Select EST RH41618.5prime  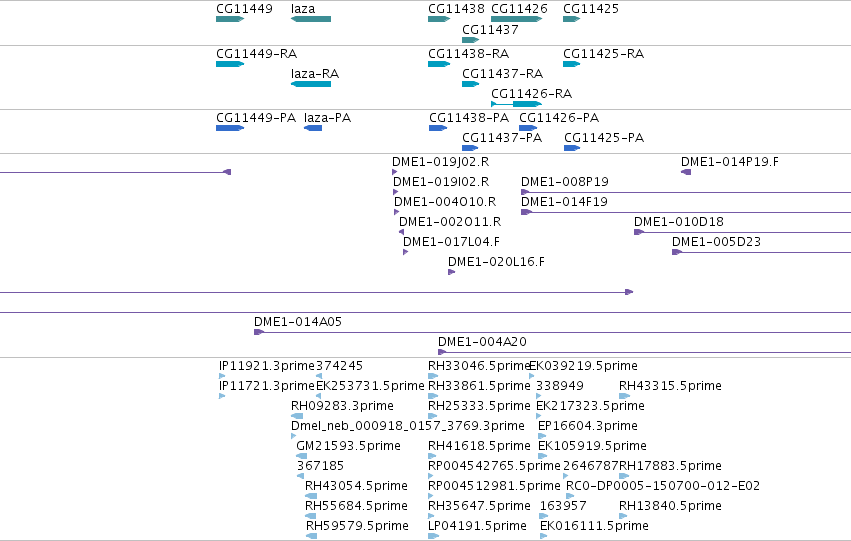(479, 446)
